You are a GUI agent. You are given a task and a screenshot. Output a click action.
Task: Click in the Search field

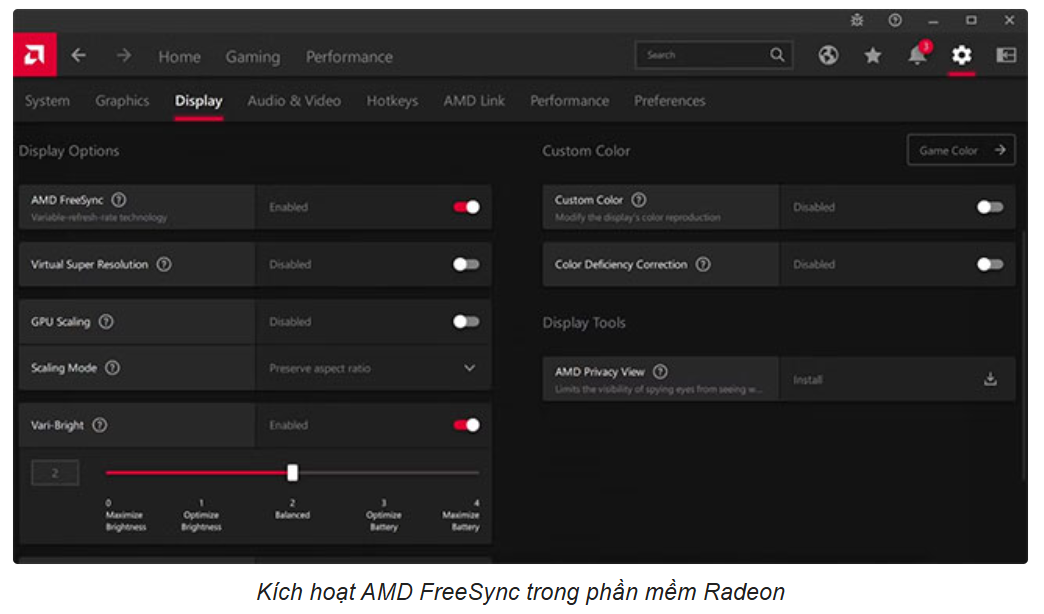click(x=703, y=56)
